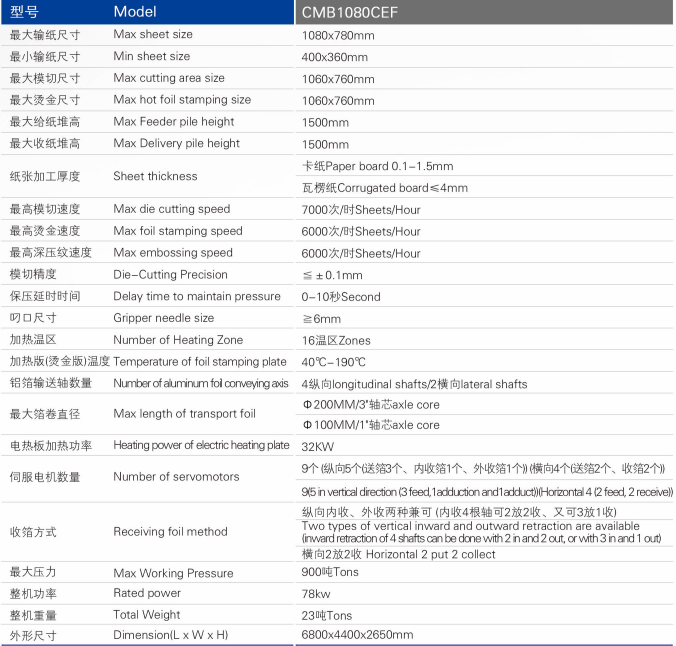Select the '23吨Tons' value
The image size is (676, 646).
click(327, 616)
